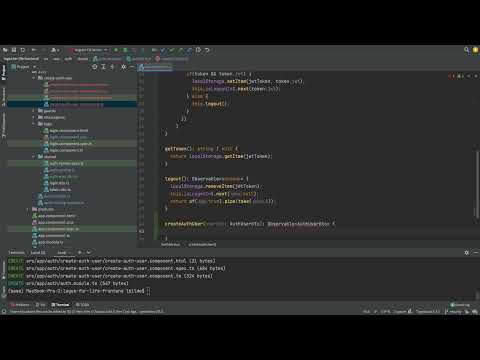Open the Problems tool window button
Image resolution: width=480 pixels, height=360 pixels.
point(20,305)
